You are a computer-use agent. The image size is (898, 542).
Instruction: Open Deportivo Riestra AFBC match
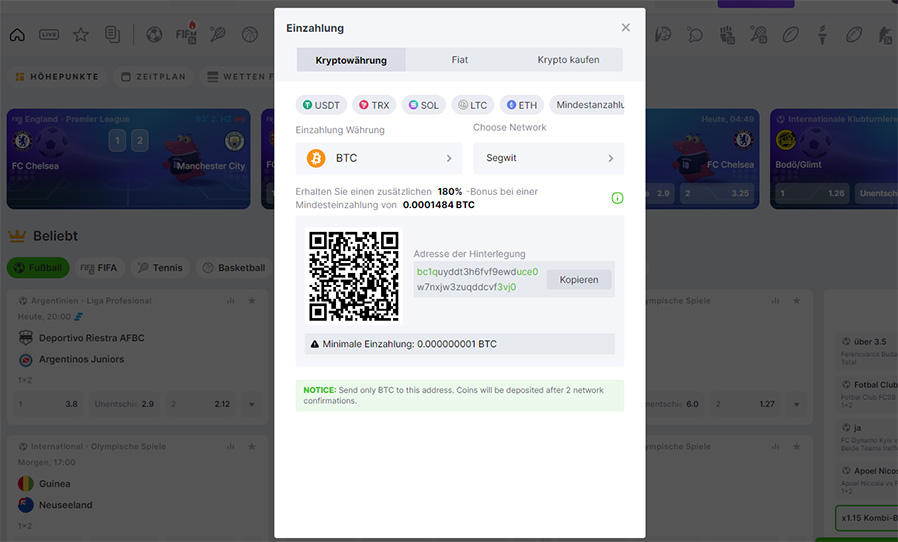(x=92, y=338)
